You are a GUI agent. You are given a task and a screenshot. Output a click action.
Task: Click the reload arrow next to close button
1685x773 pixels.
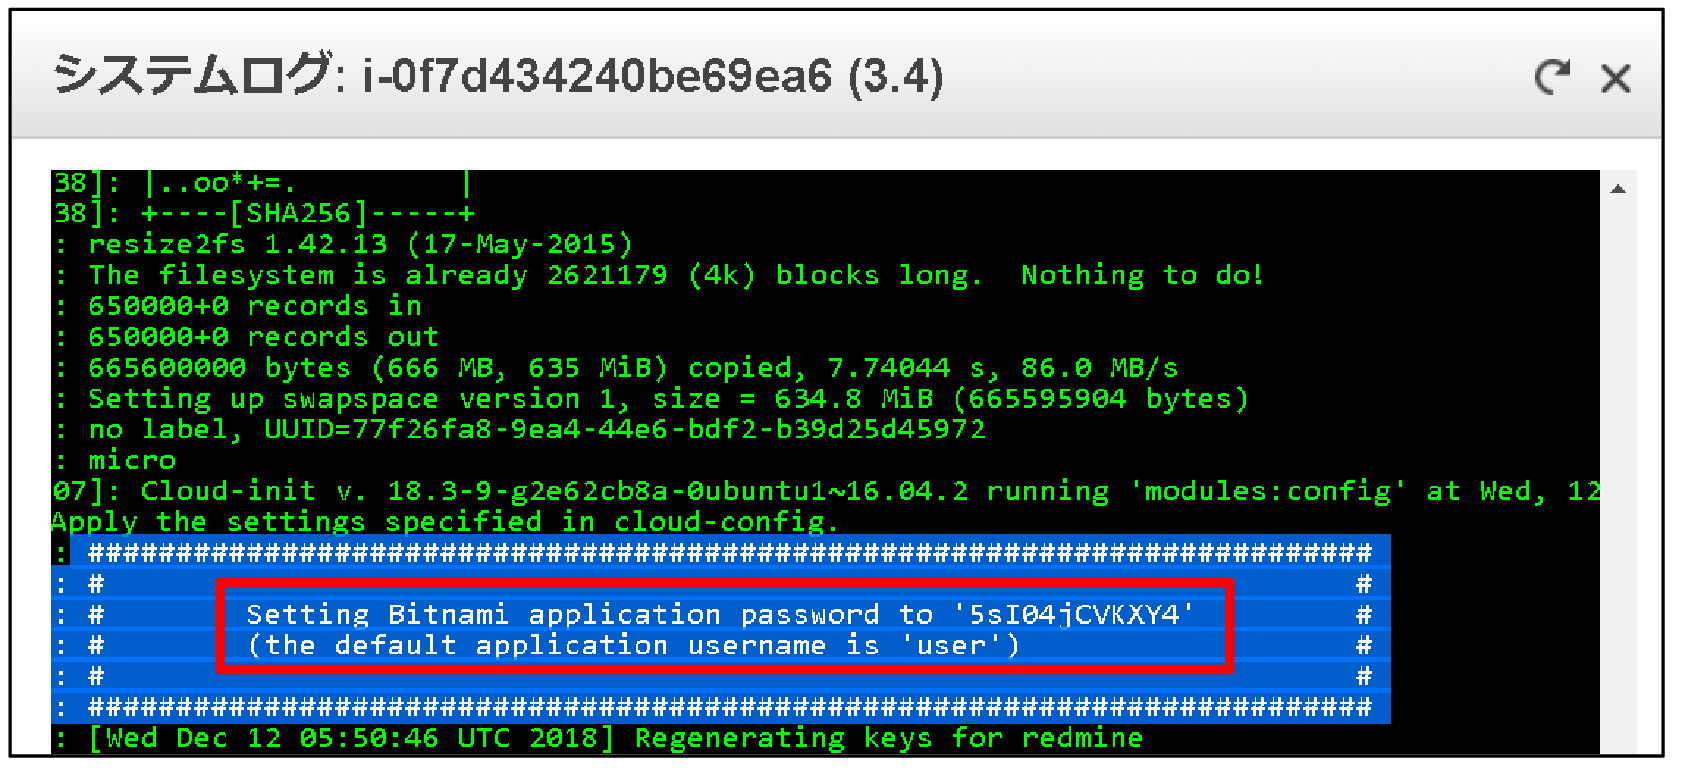click(x=1550, y=78)
